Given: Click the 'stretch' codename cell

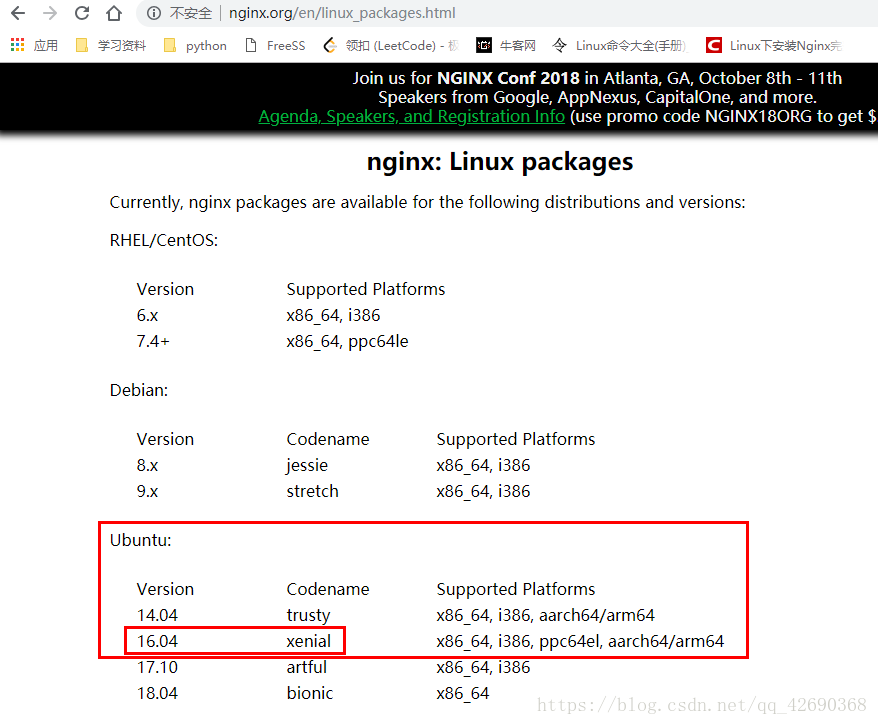Looking at the screenshot, I should 312,491.
